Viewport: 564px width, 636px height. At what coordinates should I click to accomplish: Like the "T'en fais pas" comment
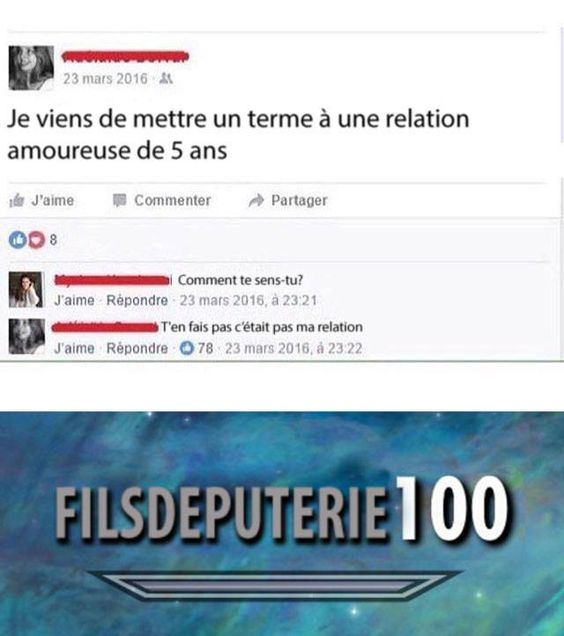tap(74, 348)
